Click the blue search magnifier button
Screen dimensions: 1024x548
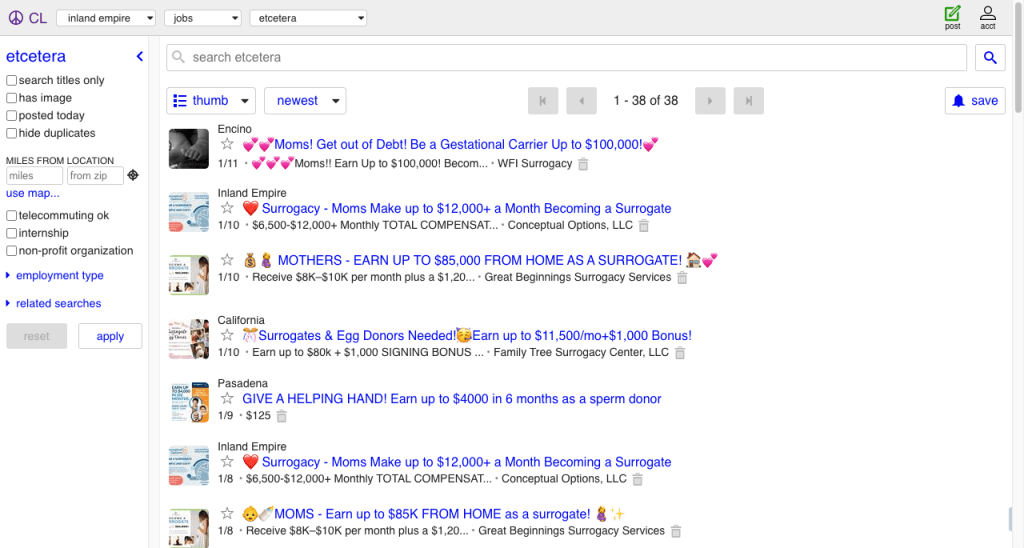point(990,58)
